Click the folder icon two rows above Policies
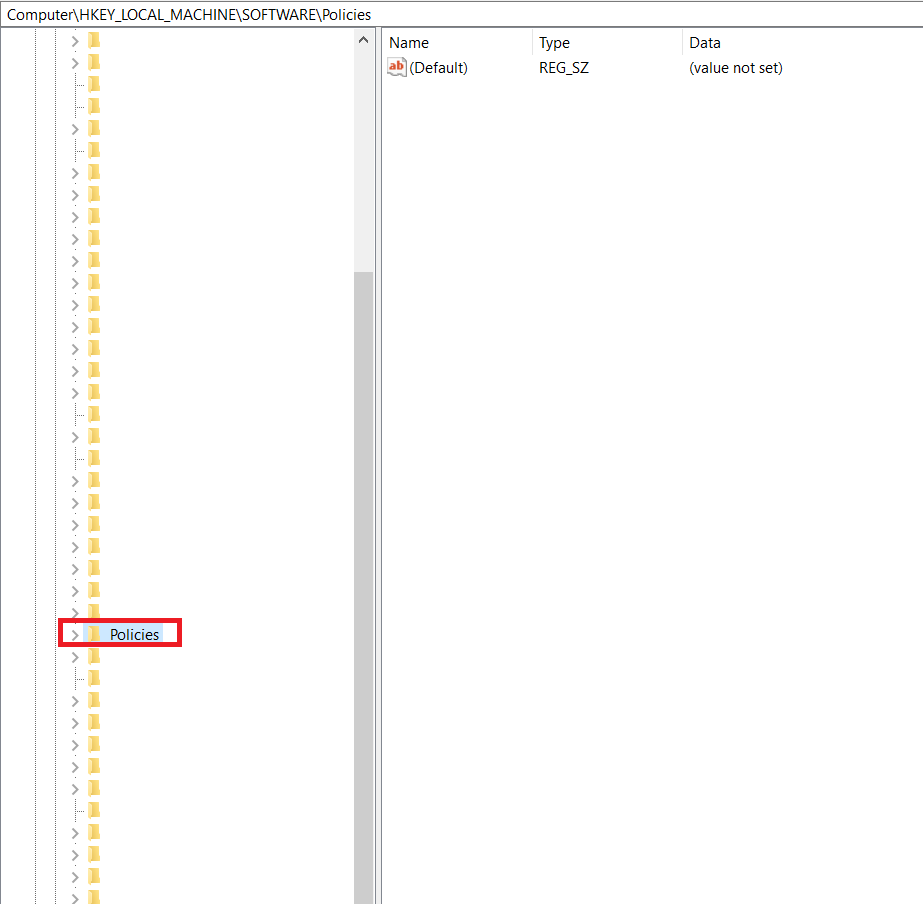Image resolution: width=923 pixels, height=904 pixels. (x=93, y=589)
